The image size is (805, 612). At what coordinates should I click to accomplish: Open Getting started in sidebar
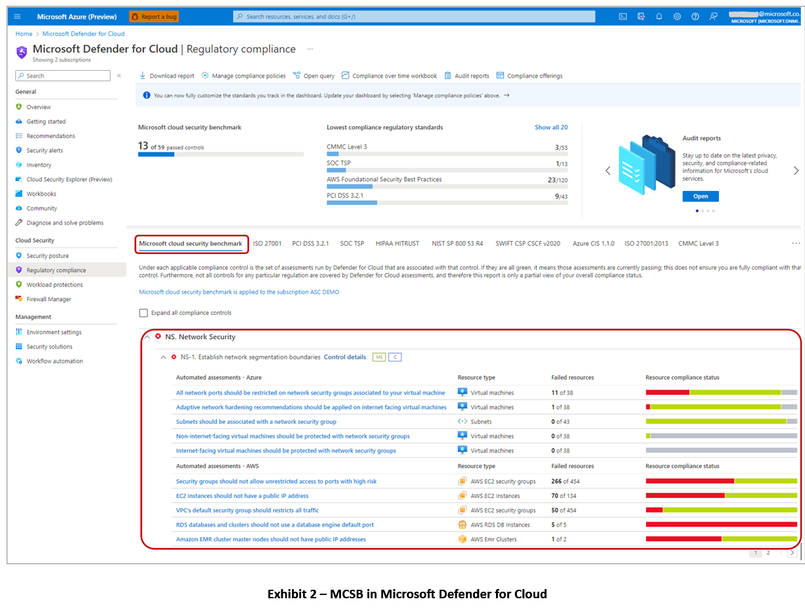pos(46,122)
